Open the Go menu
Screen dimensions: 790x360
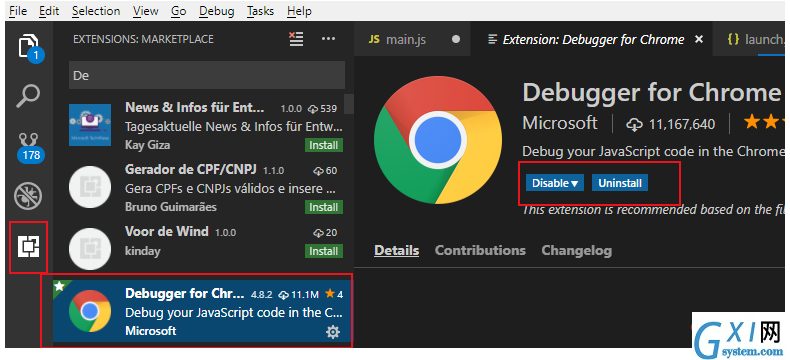(178, 11)
